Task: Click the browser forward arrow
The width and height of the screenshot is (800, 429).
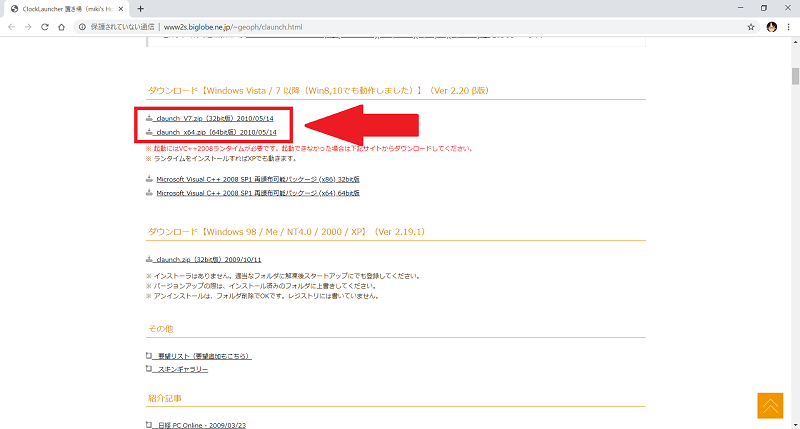Action: (x=28, y=27)
